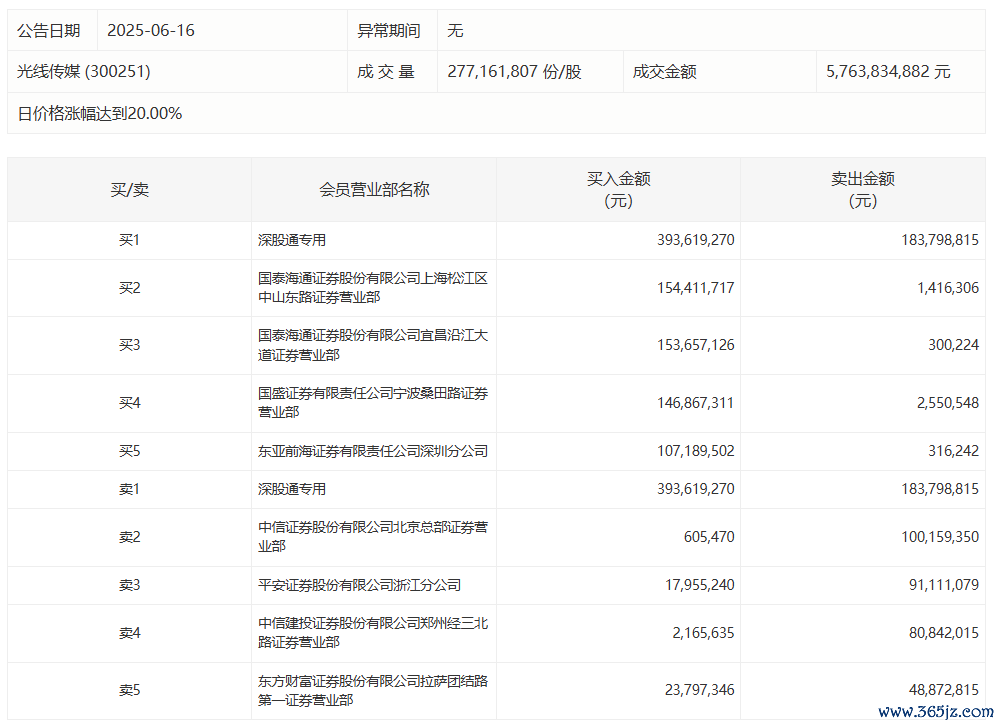The height and width of the screenshot is (727, 1001).
Task: Click the value 2,550,548
Action: (947, 403)
